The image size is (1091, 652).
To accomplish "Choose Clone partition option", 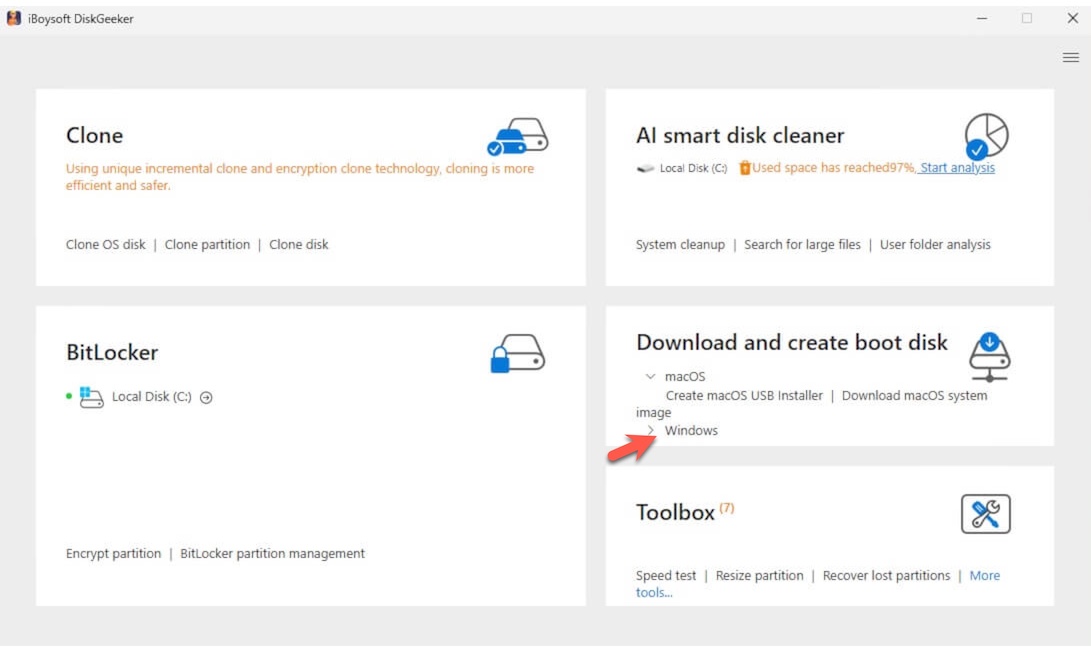I will click(x=207, y=244).
